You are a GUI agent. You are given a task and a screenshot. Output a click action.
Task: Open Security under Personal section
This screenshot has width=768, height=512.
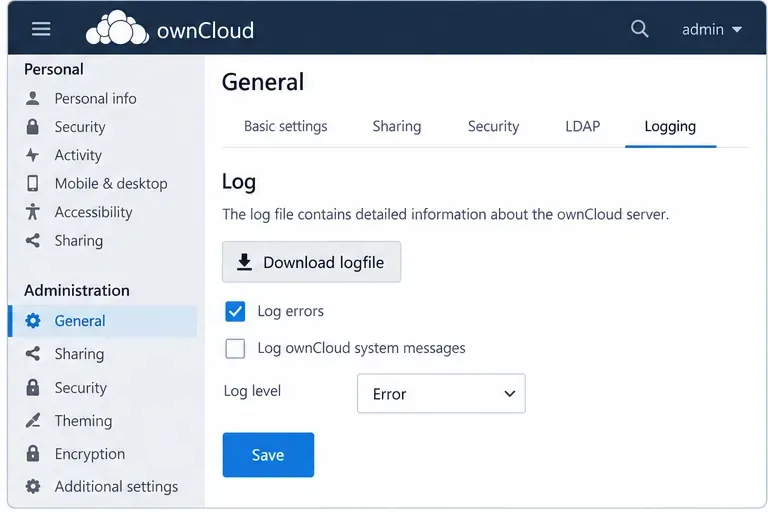(80, 127)
